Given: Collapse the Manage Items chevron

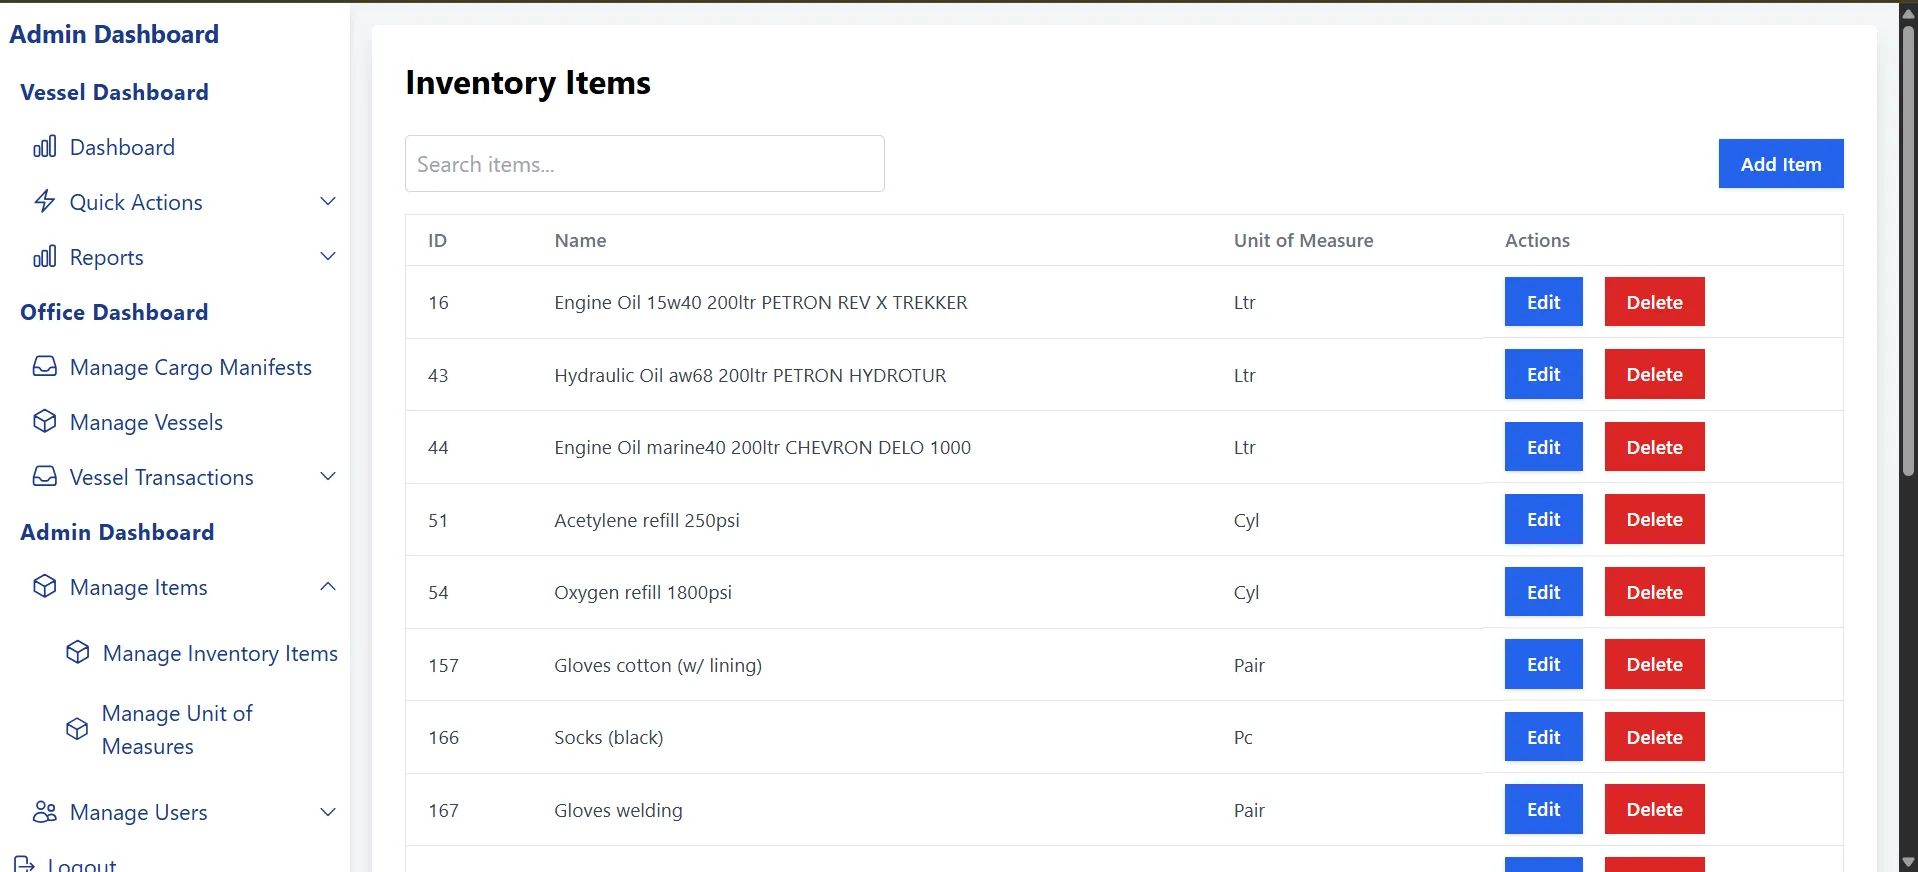Looking at the screenshot, I should (328, 587).
